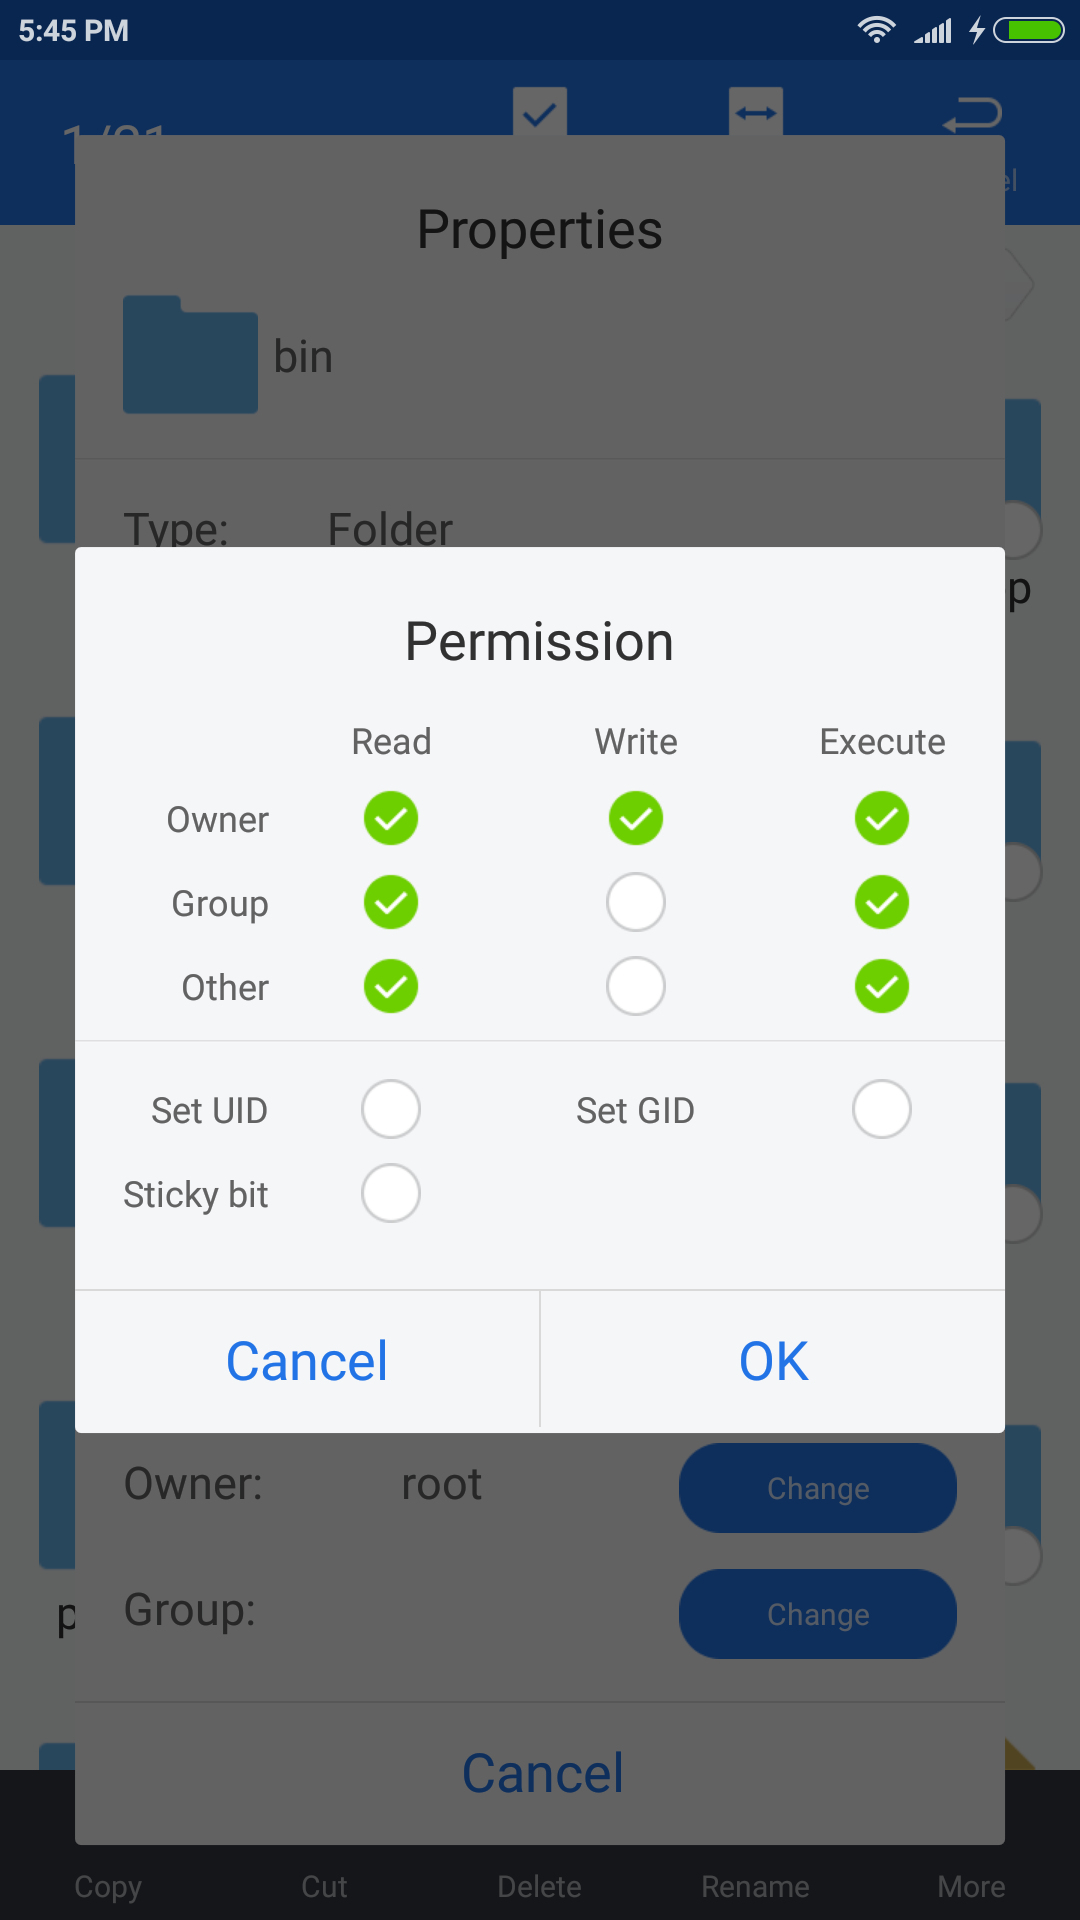Screen dimensions: 1080x1920
Task: Click Change button for Owner root
Action: [x=817, y=1488]
